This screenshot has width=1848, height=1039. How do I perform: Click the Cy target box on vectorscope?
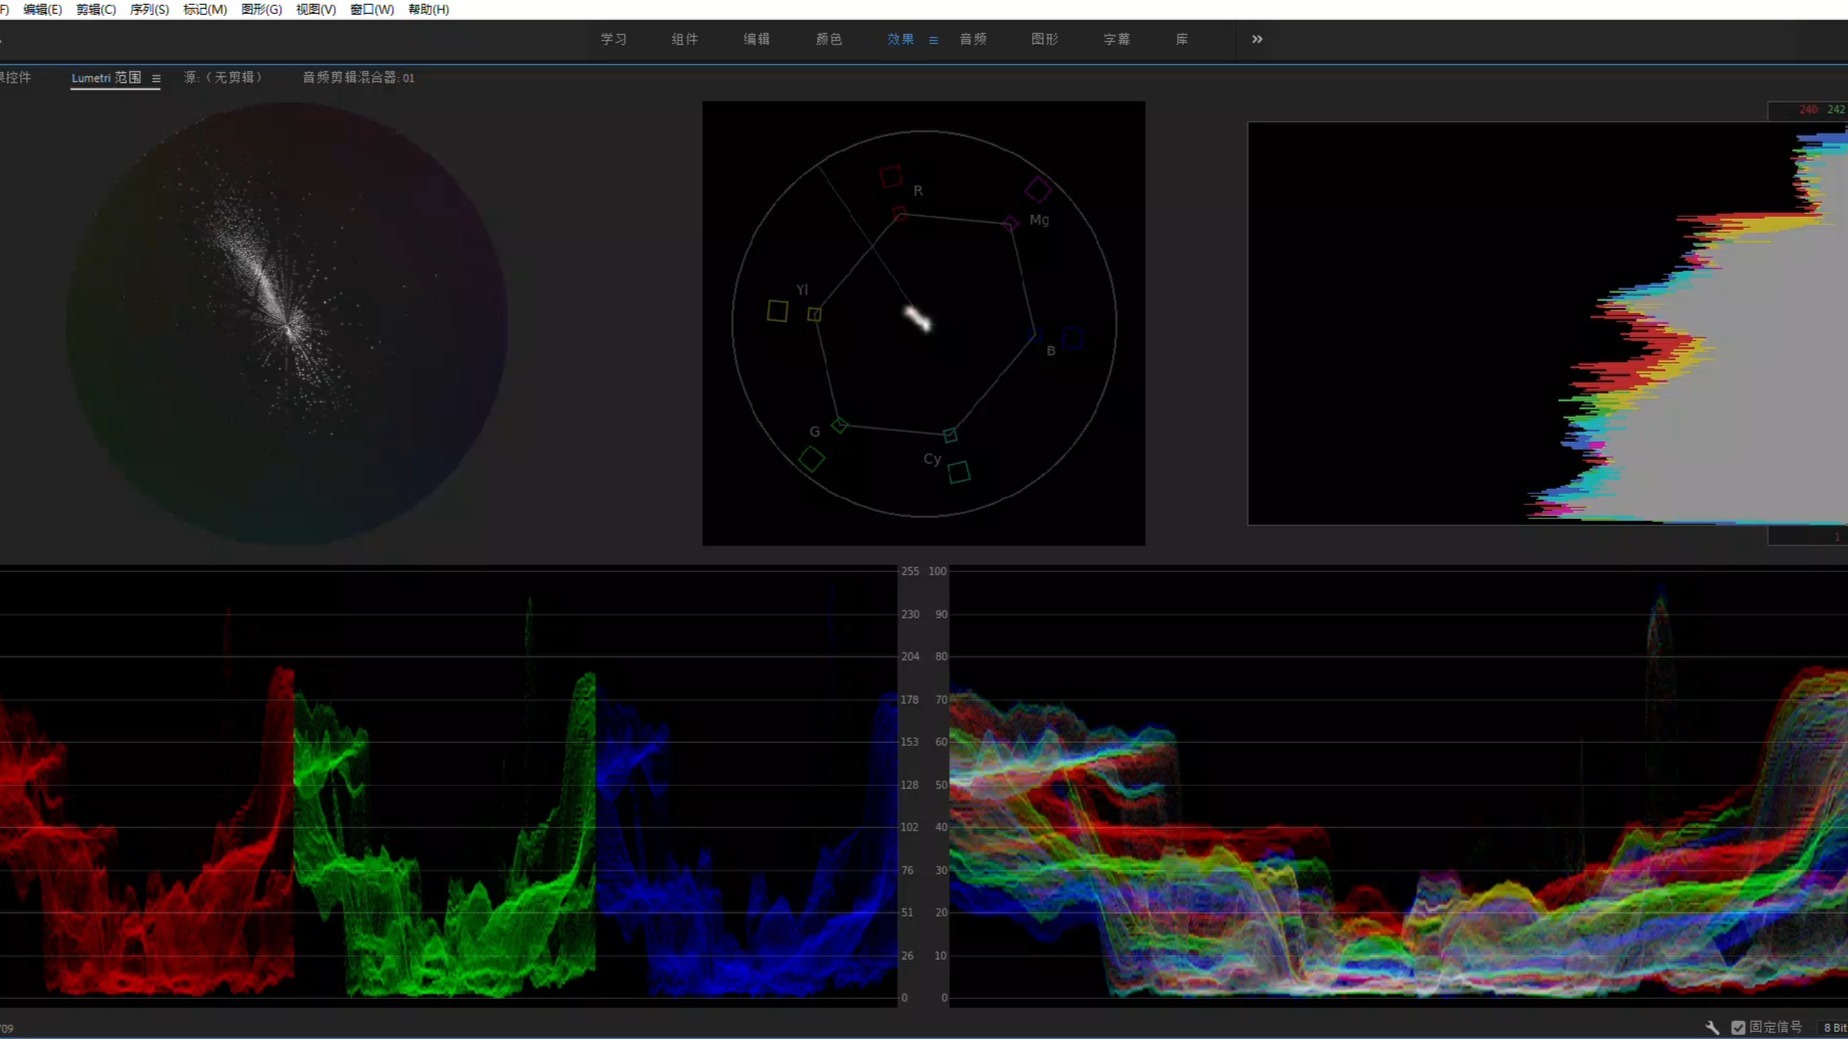click(x=959, y=472)
